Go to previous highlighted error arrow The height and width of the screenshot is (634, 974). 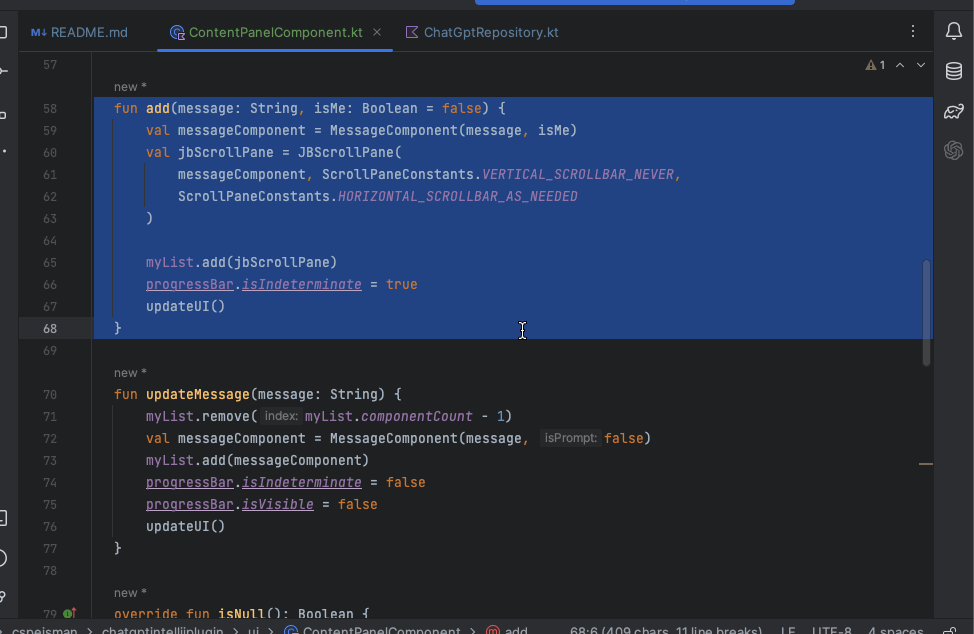point(899,65)
